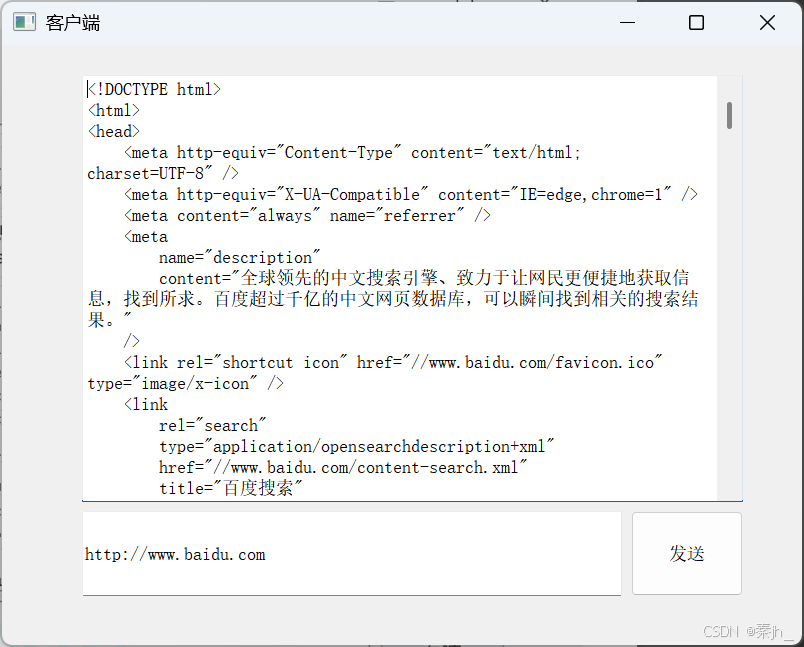Close the 客户端 window
Viewport: 804px width, 647px height.
pyautogui.click(x=767, y=23)
